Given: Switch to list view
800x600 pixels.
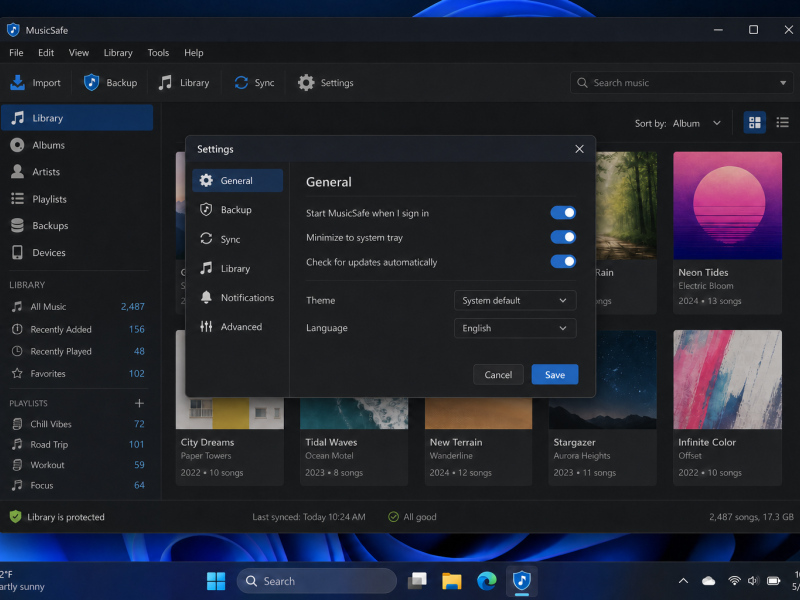Looking at the screenshot, I should pyautogui.click(x=783, y=122).
